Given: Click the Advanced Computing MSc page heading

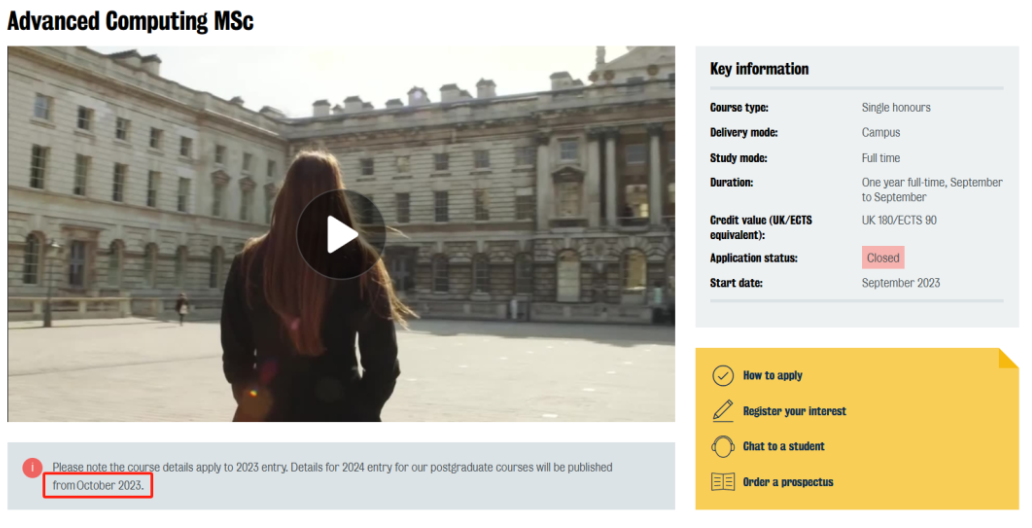Looking at the screenshot, I should coord(130,21).
